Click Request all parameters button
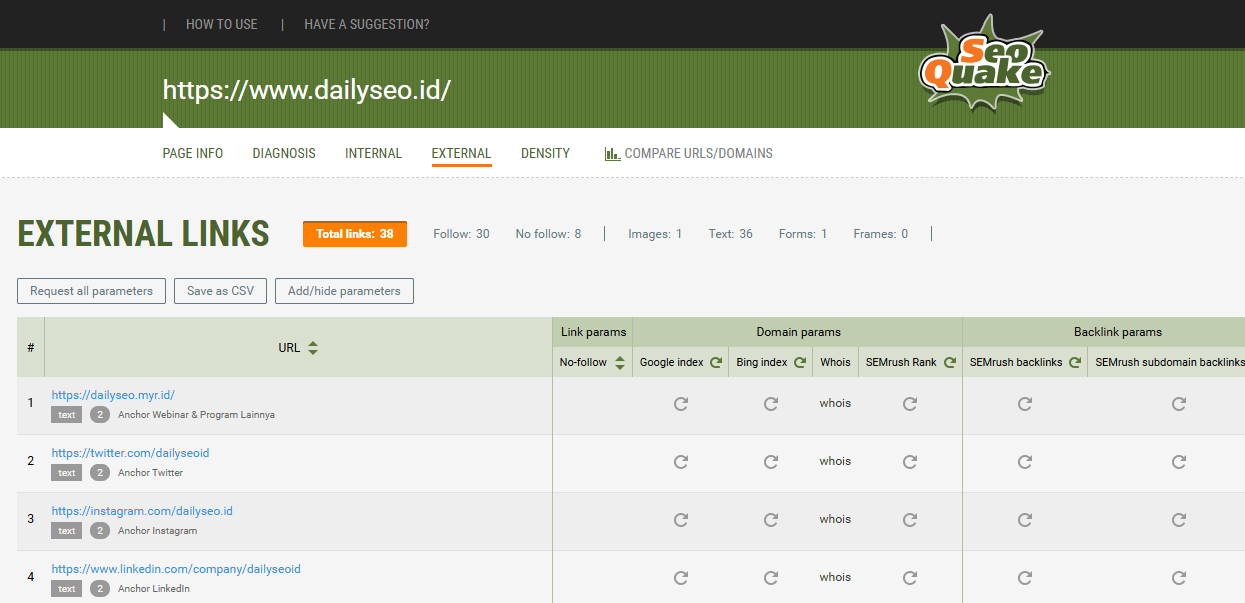The image size is (1245, 603). pyautogui.click(x=91, y=291)
